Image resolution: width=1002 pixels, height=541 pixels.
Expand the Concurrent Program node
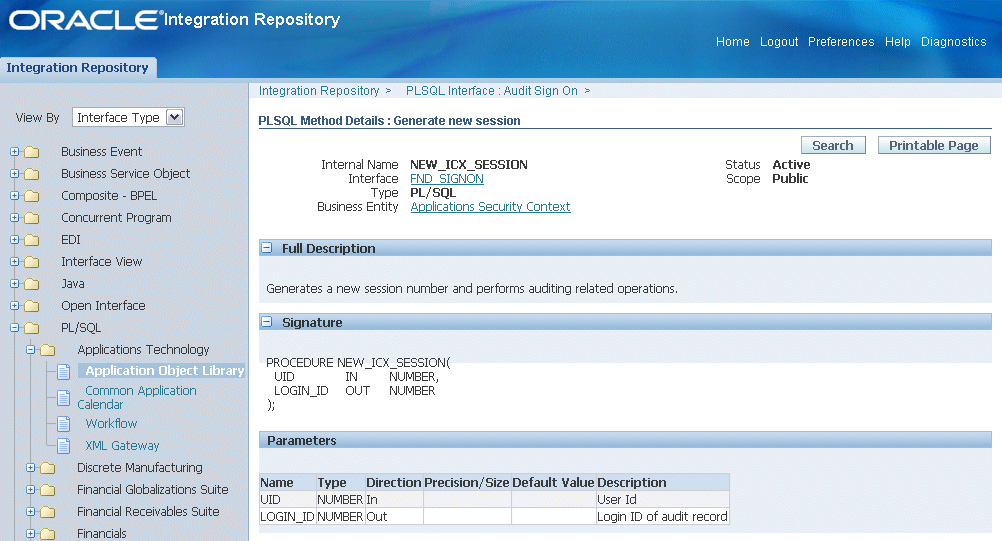coord(15,217)
